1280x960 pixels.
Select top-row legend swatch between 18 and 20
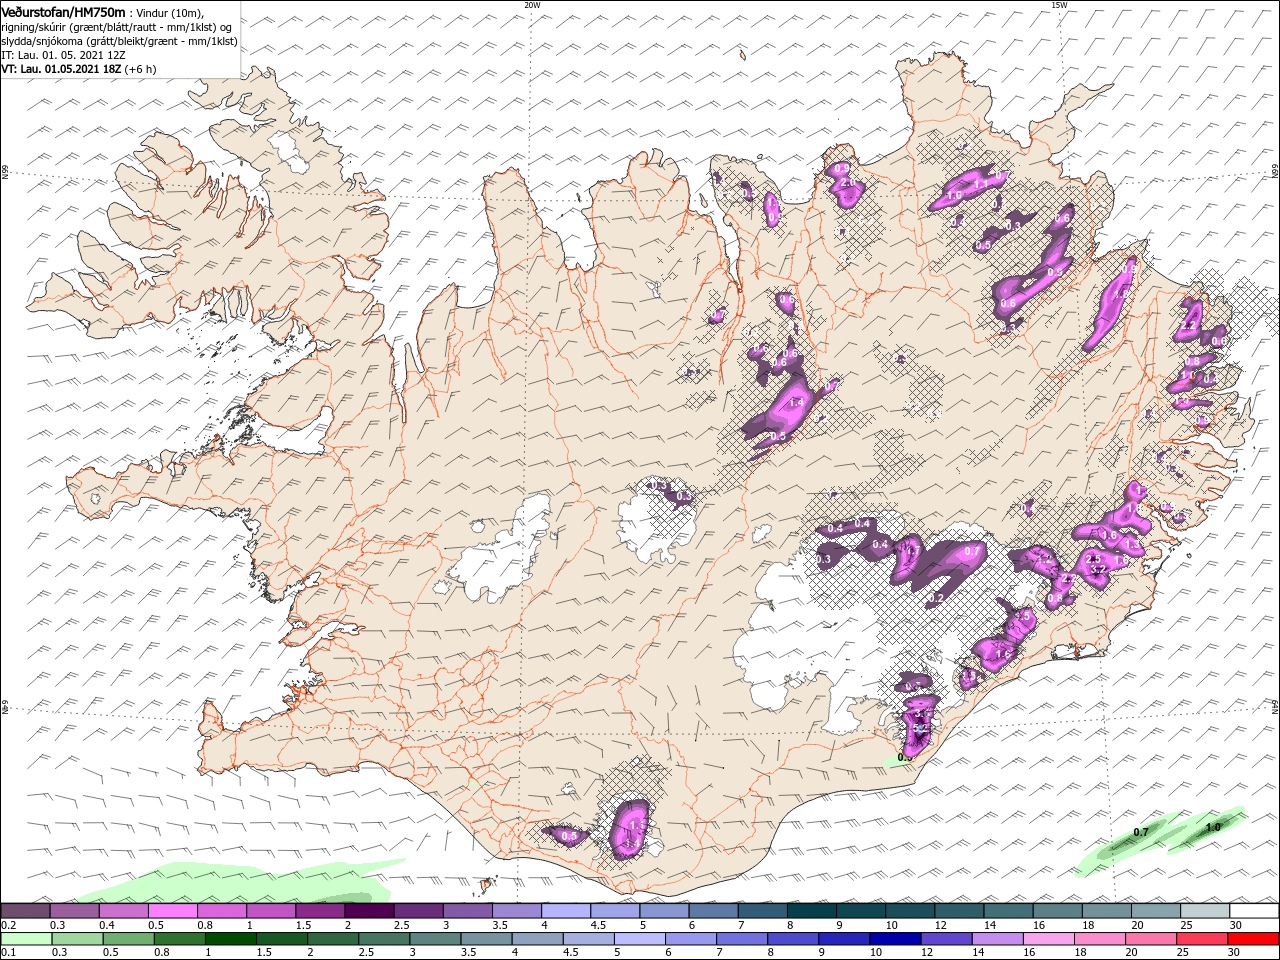(x=1105, y=911)
